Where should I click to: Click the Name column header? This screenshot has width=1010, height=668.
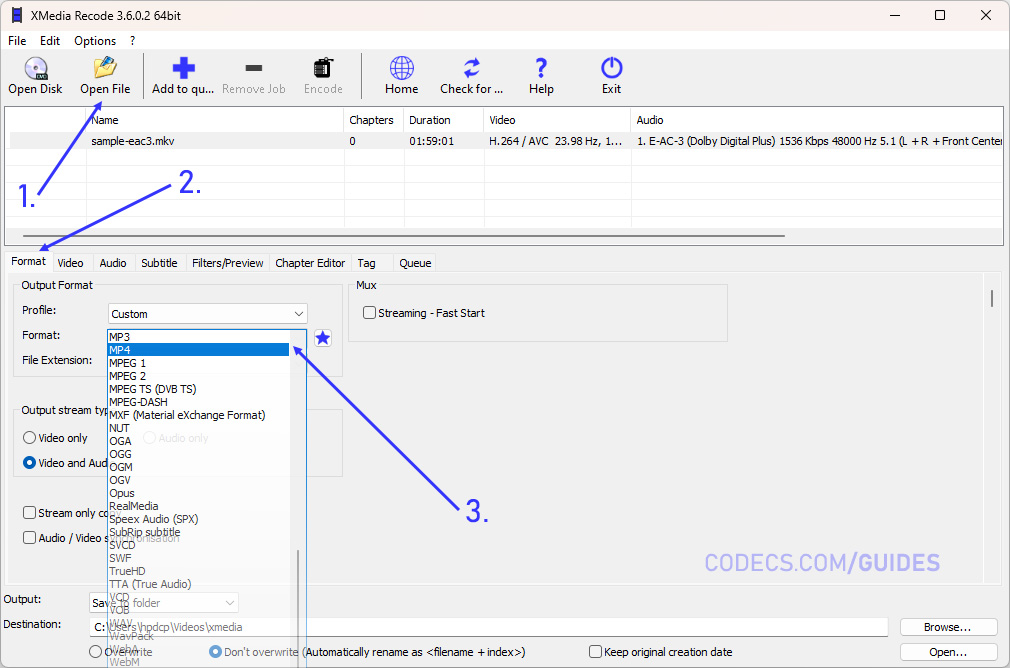(x=215, y=120)
